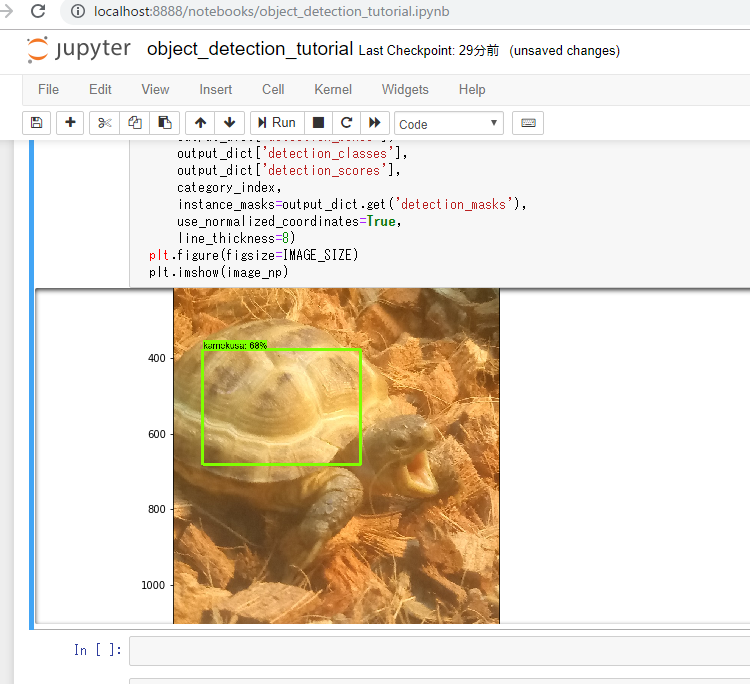Reload the browser page

38,11
